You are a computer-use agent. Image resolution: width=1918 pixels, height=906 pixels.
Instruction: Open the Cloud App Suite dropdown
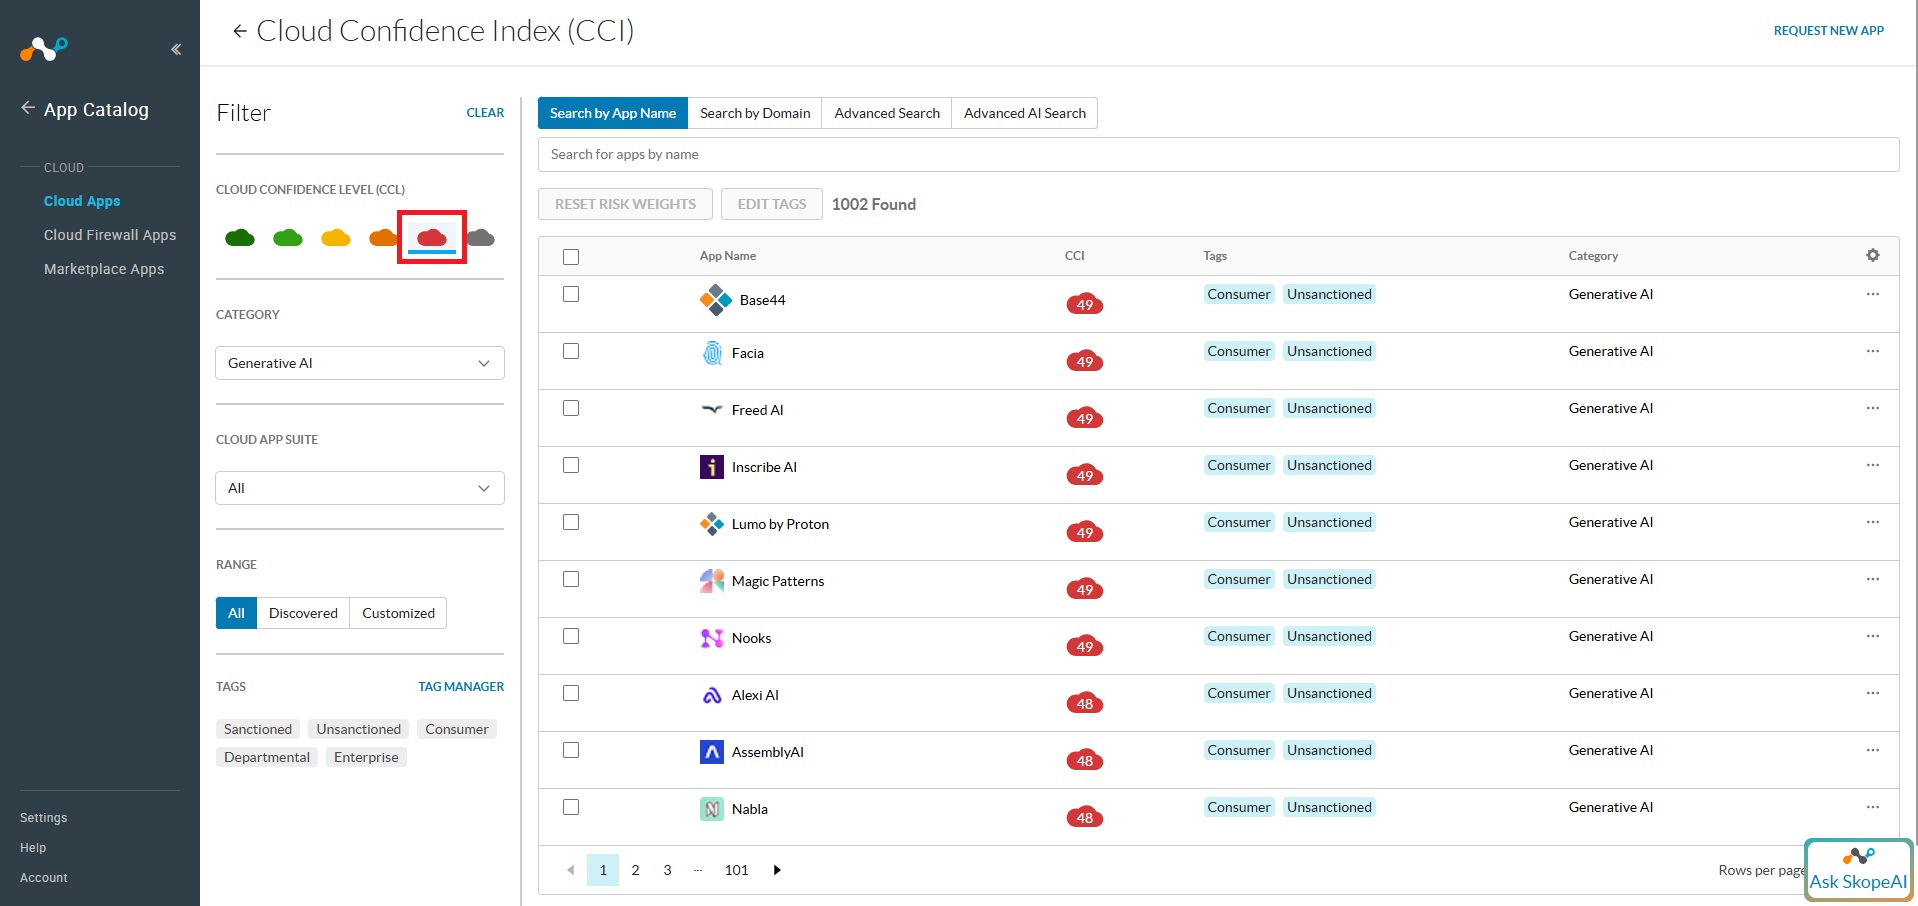tap(359, 488)
